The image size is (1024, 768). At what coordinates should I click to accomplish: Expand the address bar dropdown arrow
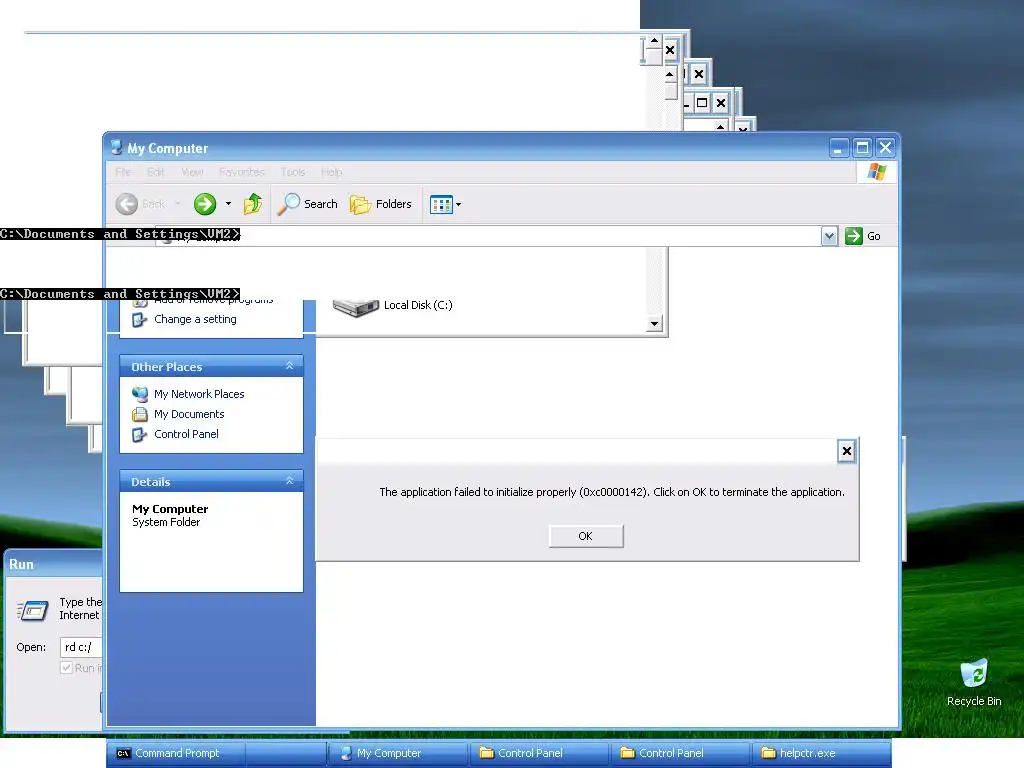[829, 236]
